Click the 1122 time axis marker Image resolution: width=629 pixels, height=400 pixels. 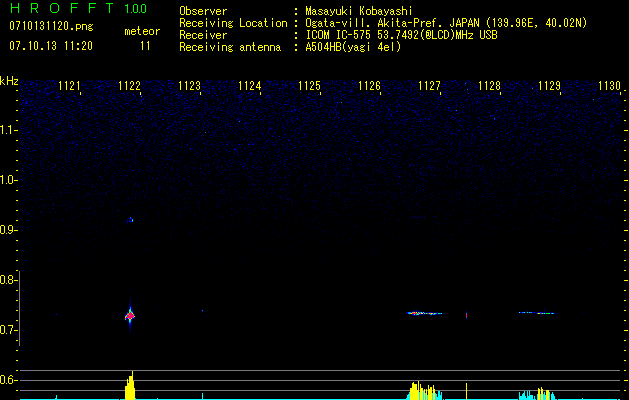pos(130,86)
